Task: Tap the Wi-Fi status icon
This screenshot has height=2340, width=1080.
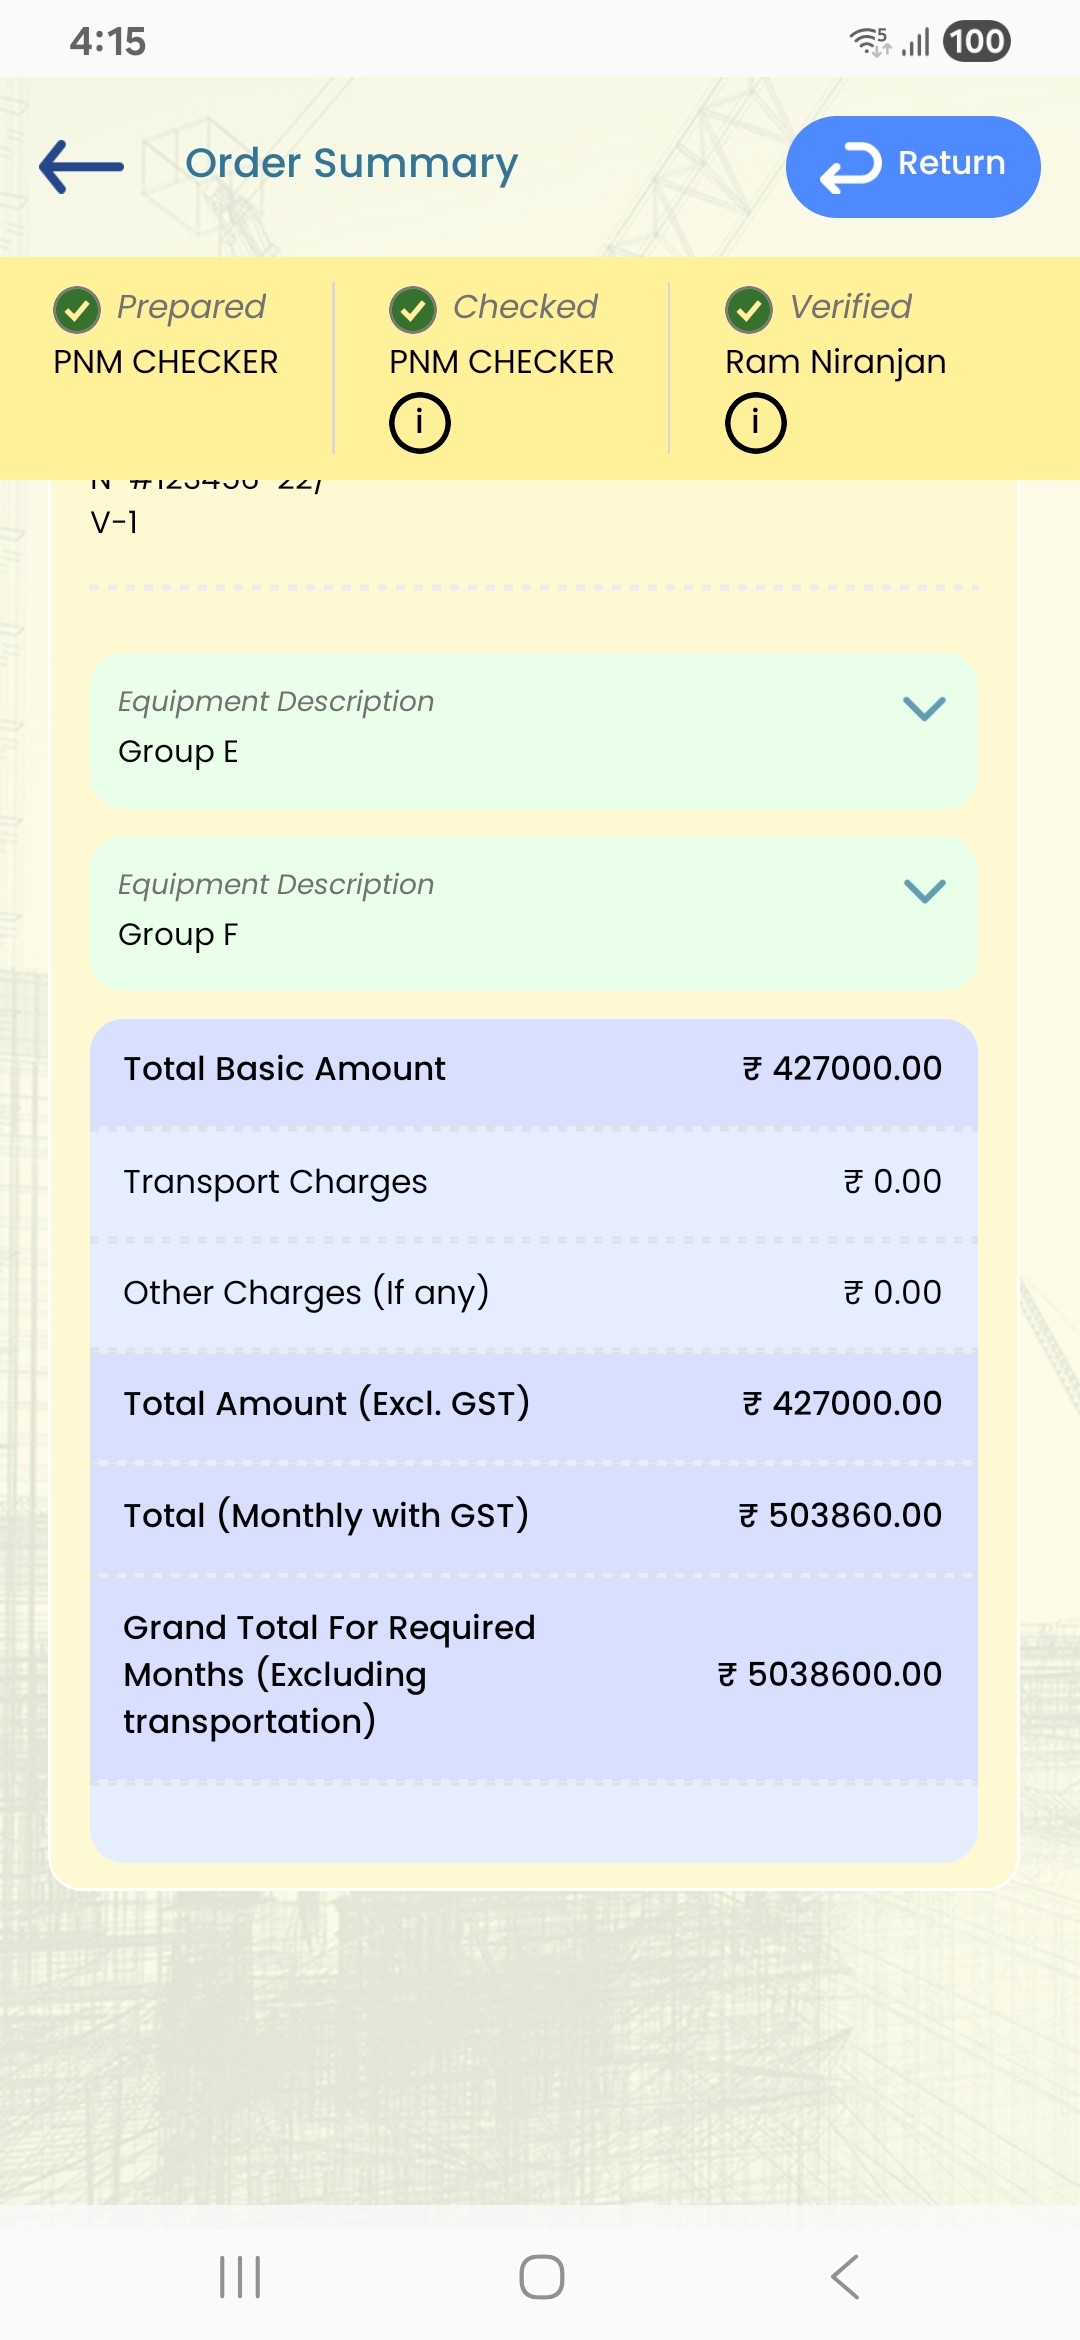Action: [868, 41]
